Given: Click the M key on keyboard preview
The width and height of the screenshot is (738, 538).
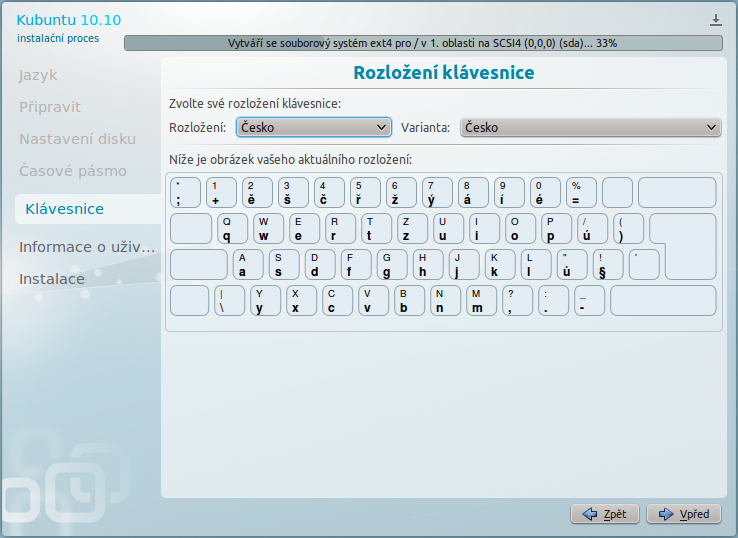Looking at the screenshot, I should click(x=481, y=300).
